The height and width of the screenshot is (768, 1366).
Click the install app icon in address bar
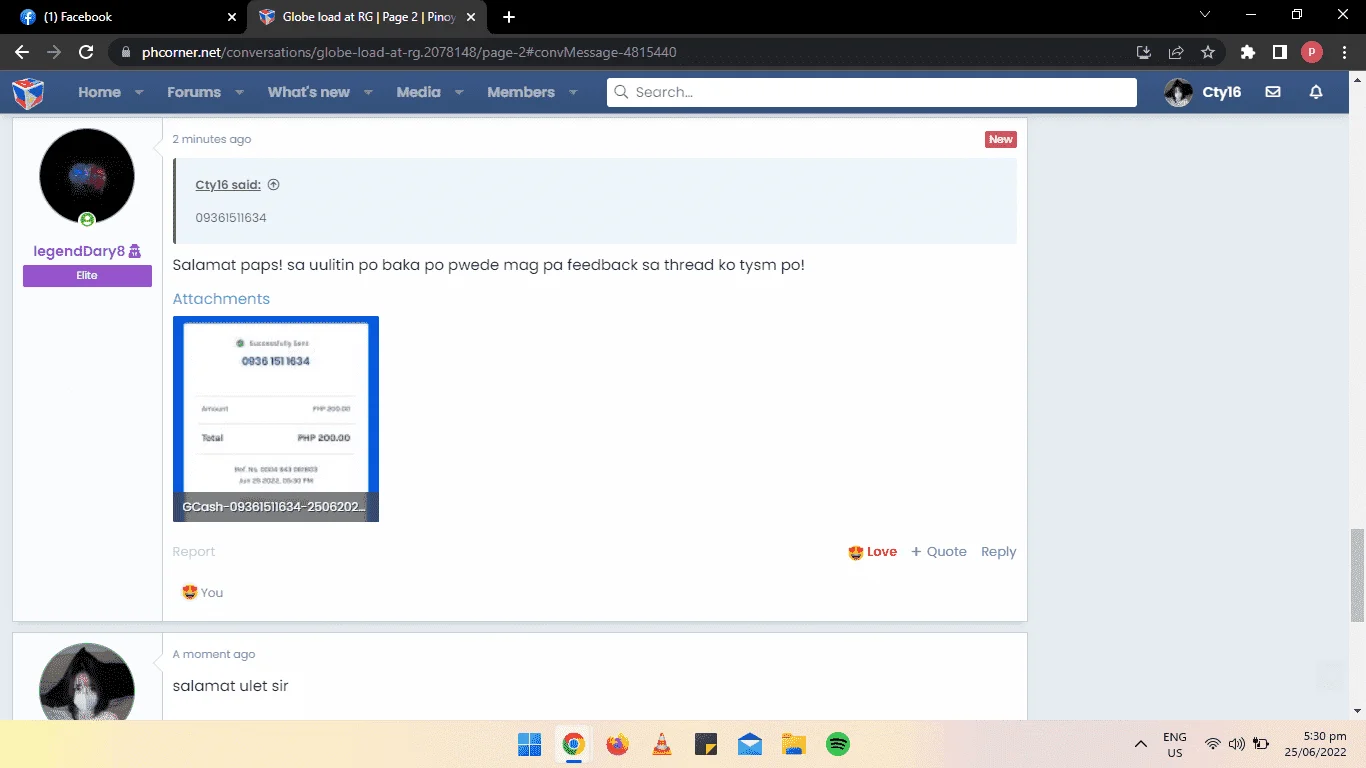1144,52
